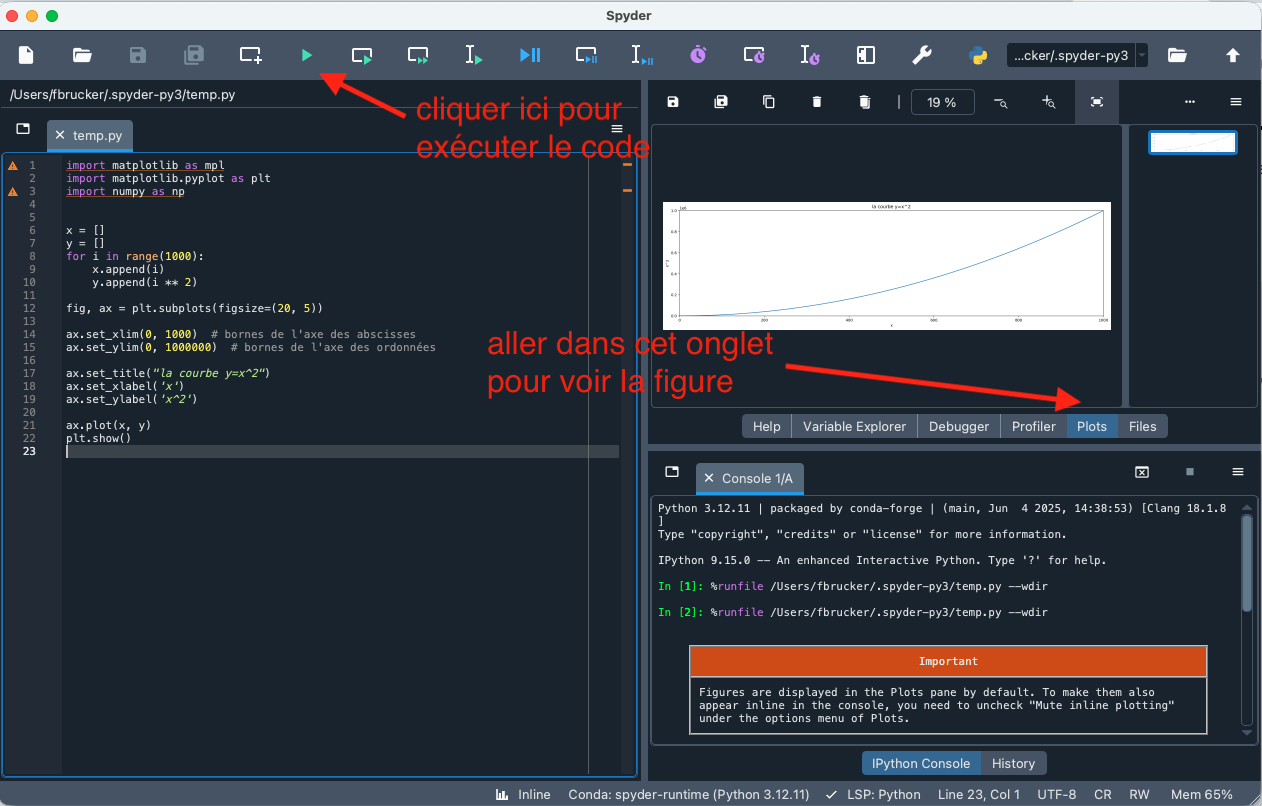The image size is (1262, 806).
Task: Profile the file with the purple stopwatch icon
Action: (x=698, y=55)
